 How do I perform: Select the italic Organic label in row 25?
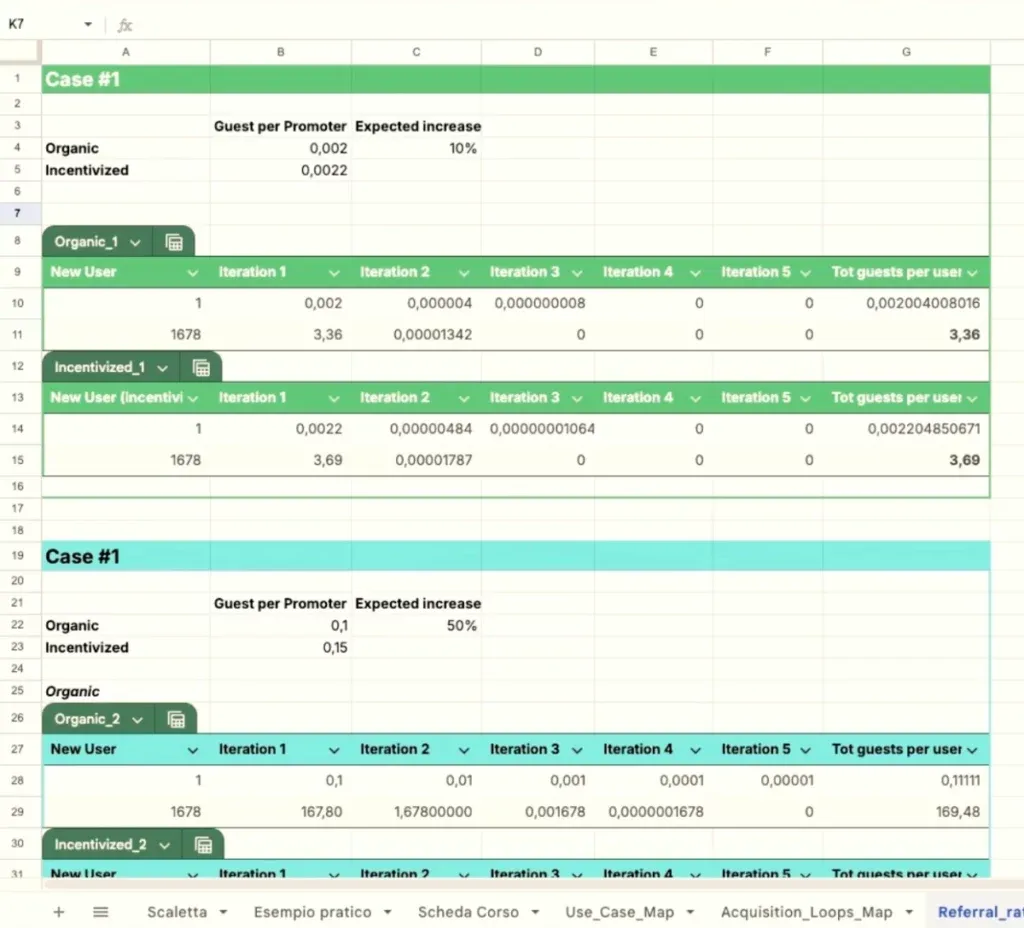pos(126,691)
